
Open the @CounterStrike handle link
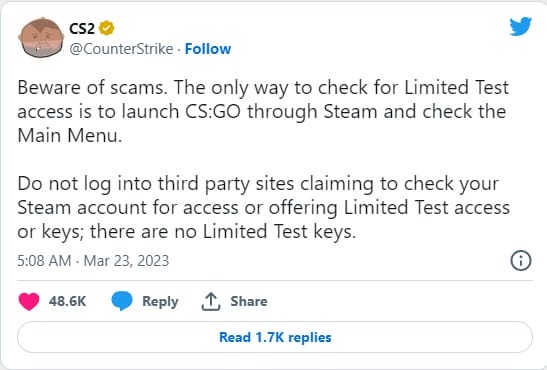(121, 49)
